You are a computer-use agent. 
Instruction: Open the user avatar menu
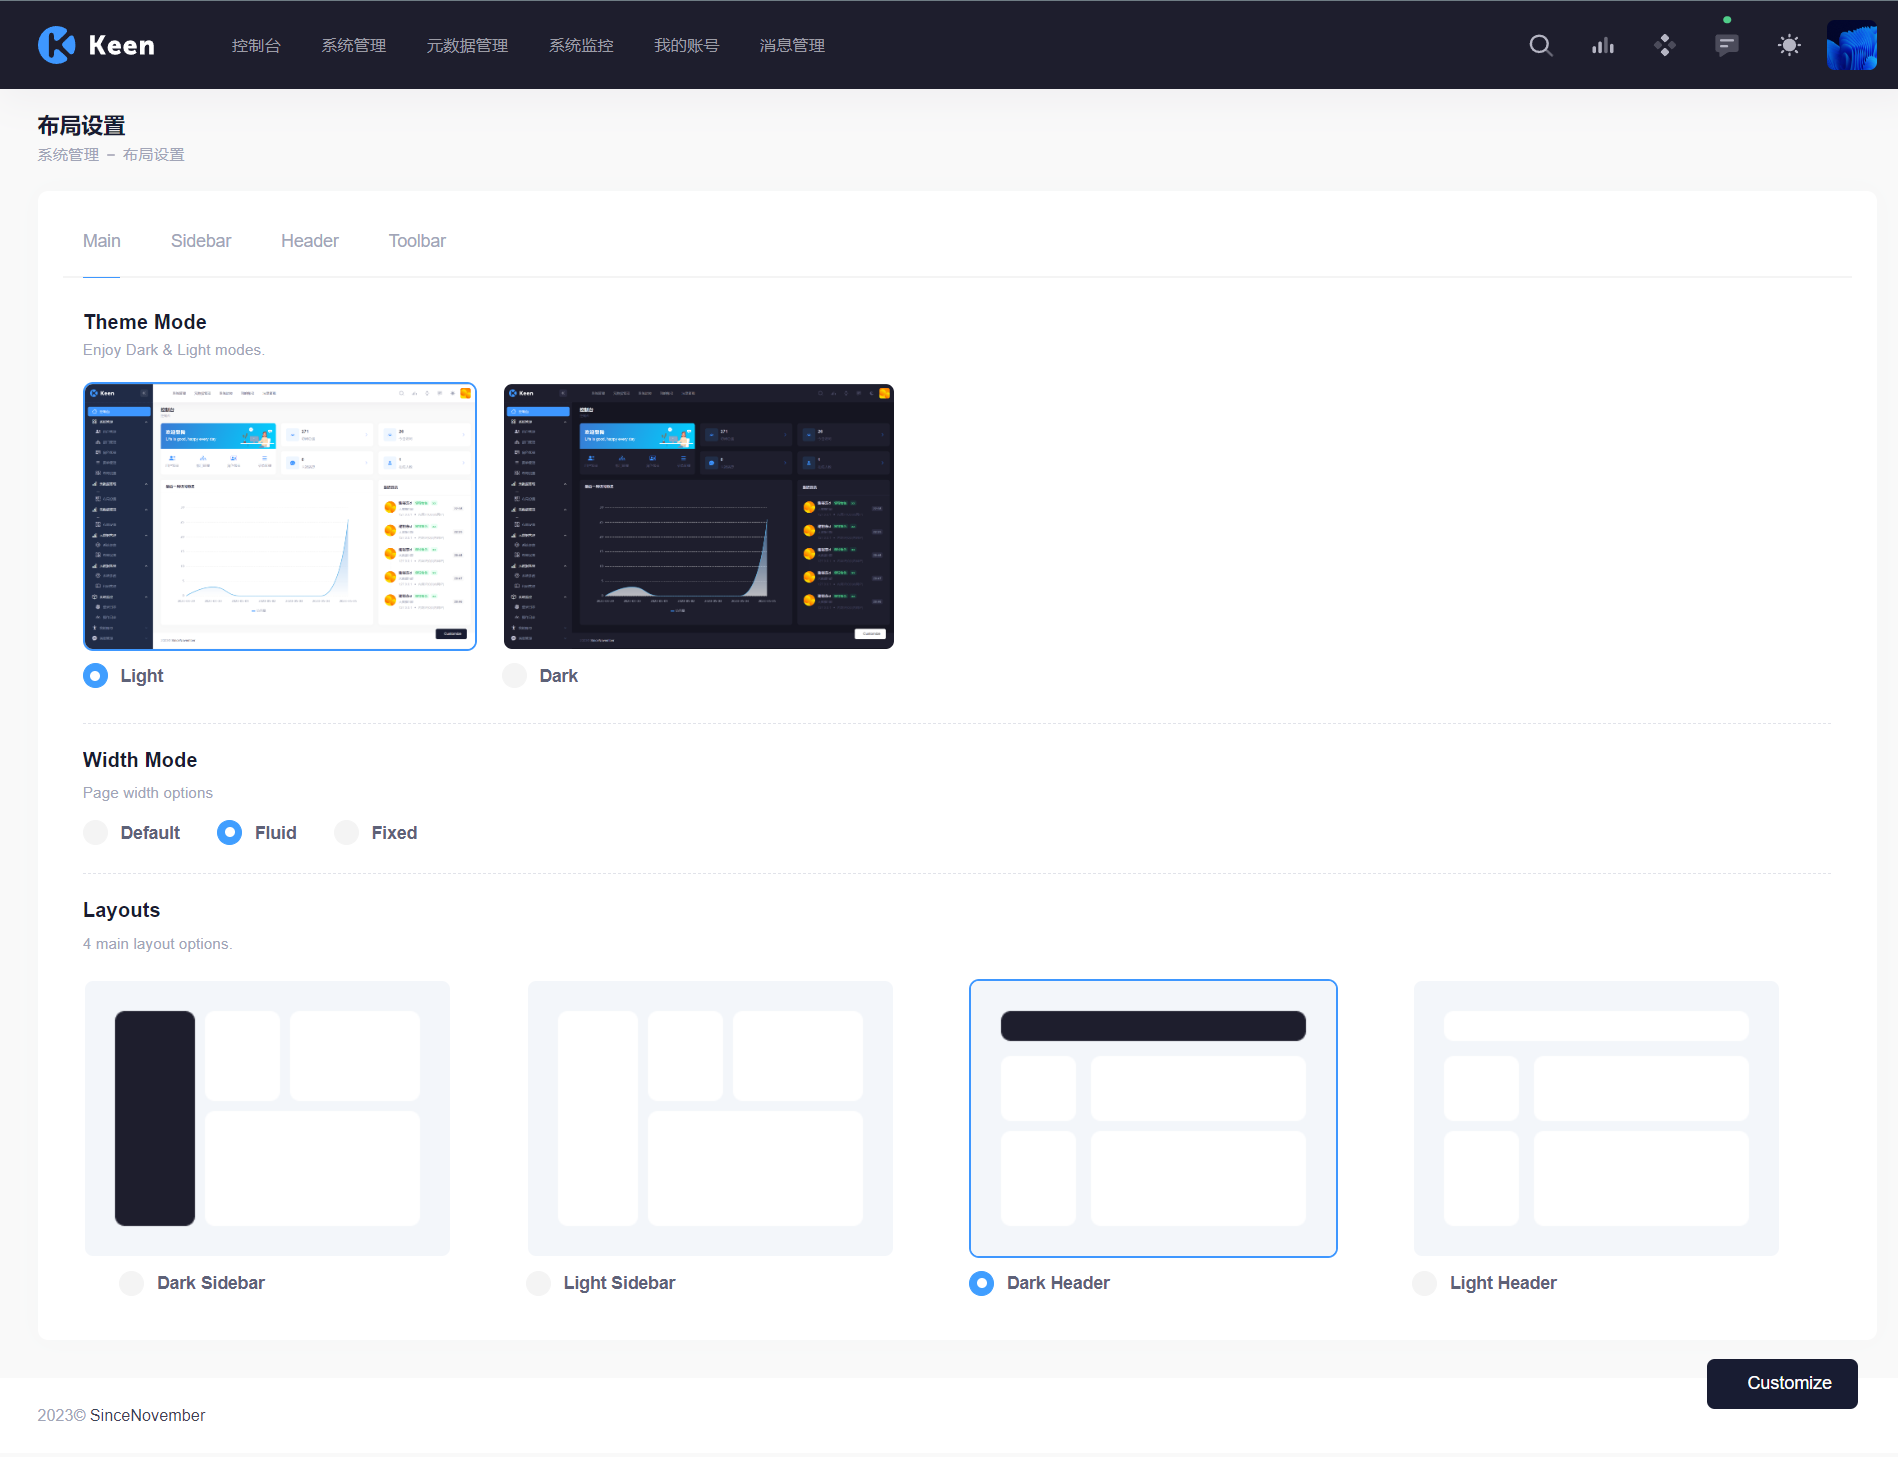1851,45
